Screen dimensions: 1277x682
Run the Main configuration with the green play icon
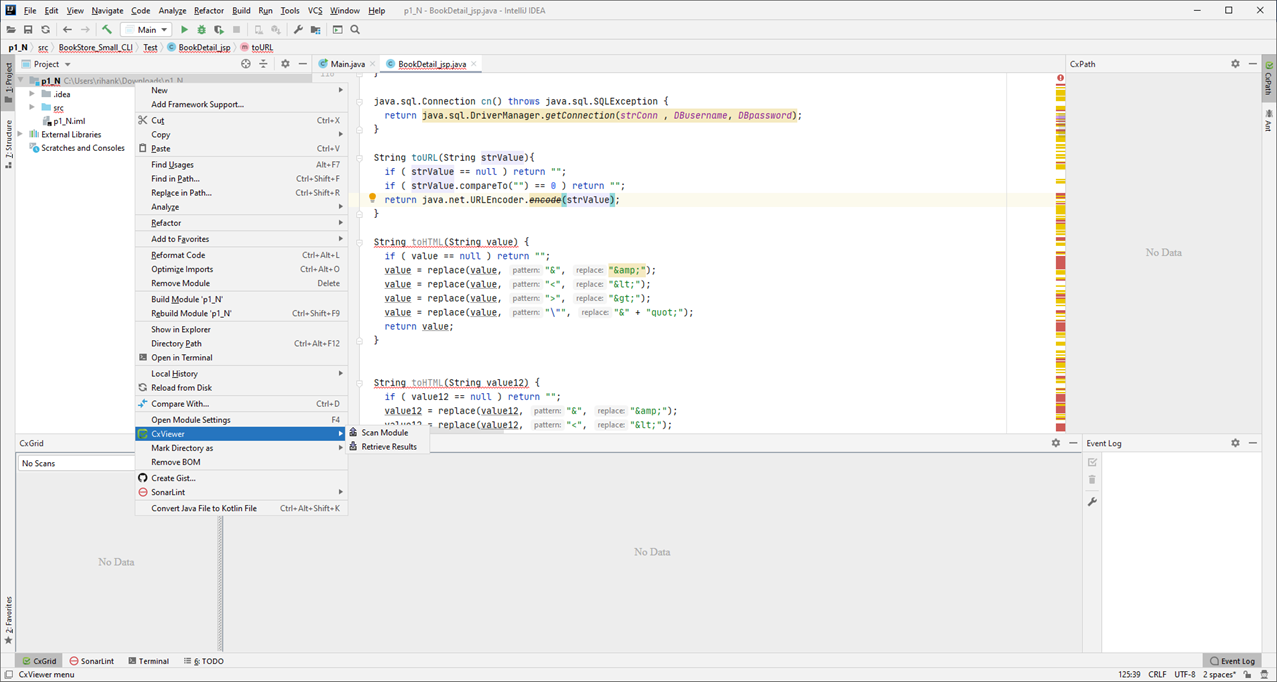(x=184, y=30)
